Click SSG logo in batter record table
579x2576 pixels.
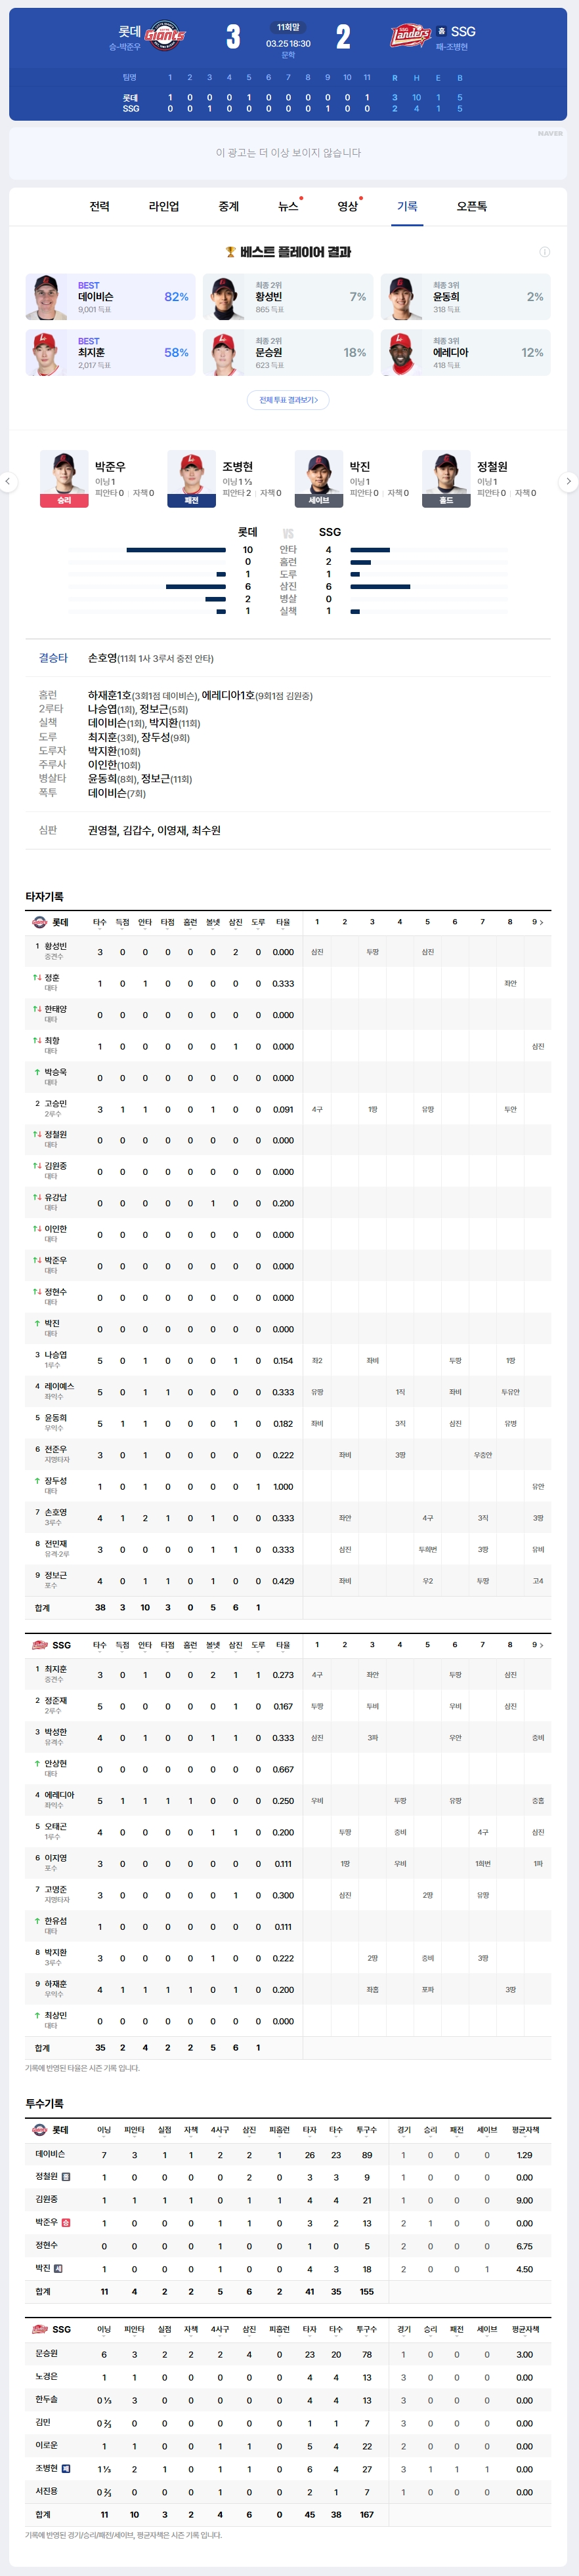tap(39, 1645)
